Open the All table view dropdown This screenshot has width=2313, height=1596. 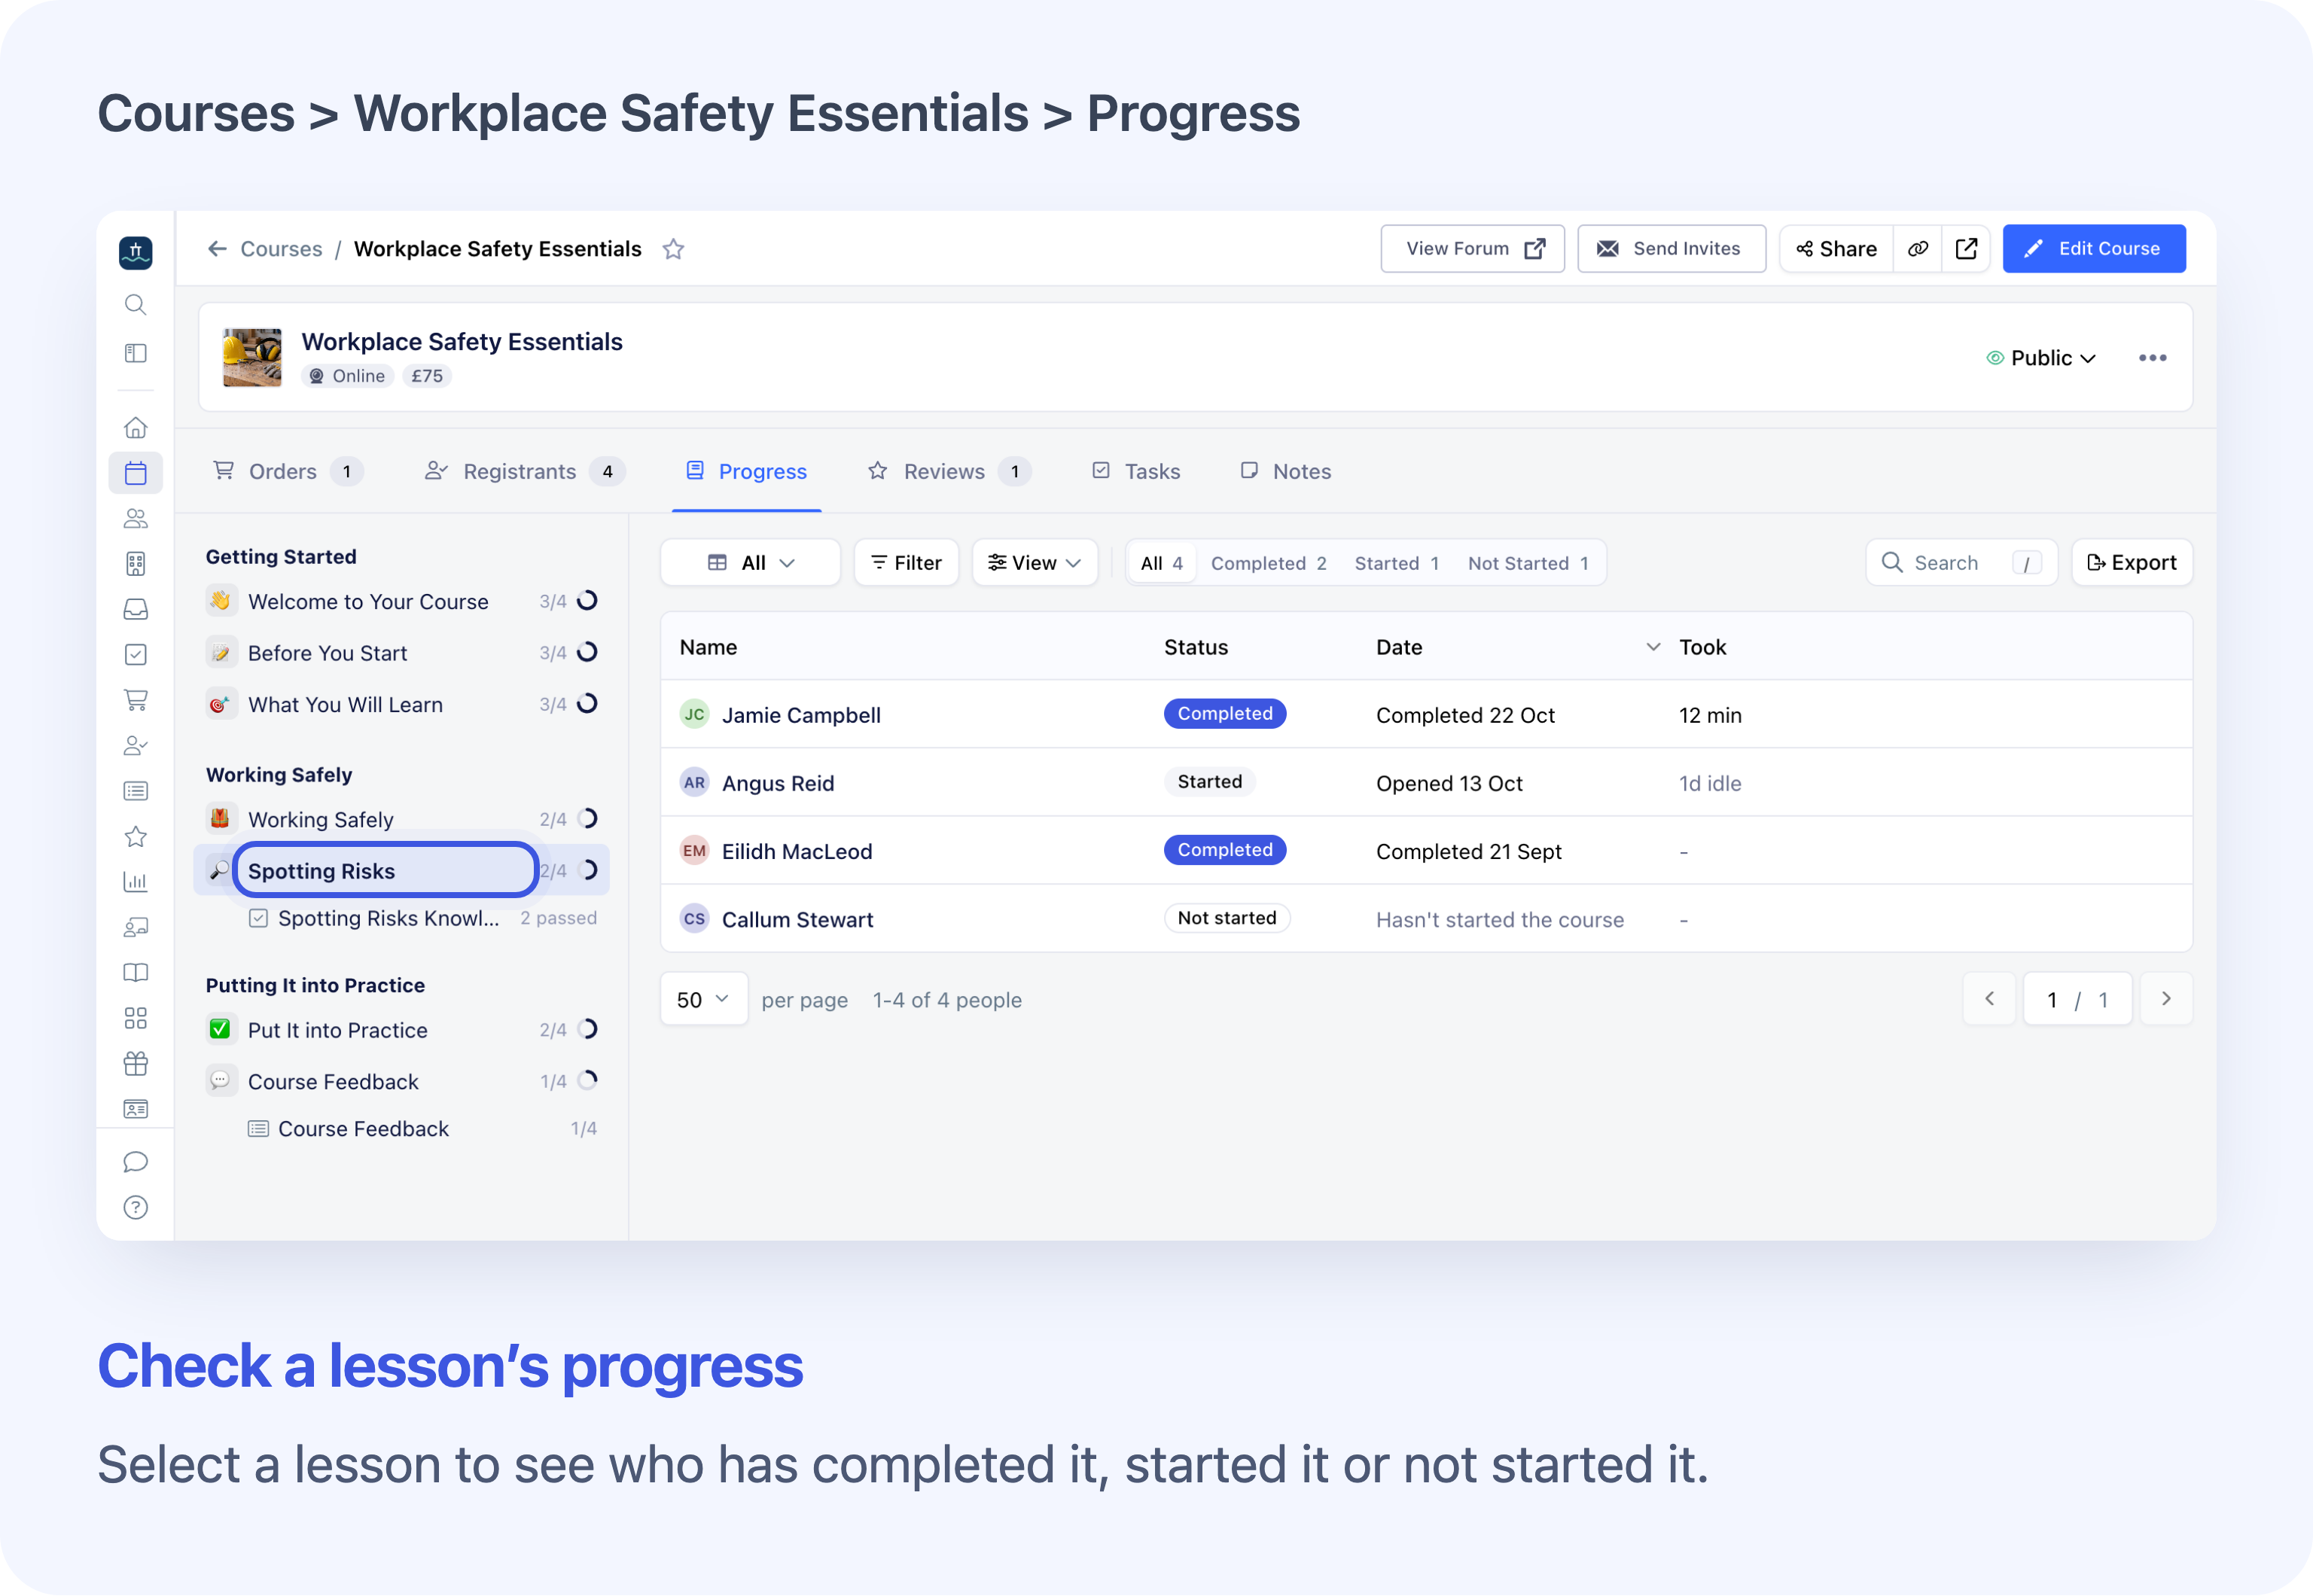(x=750, y=563)
